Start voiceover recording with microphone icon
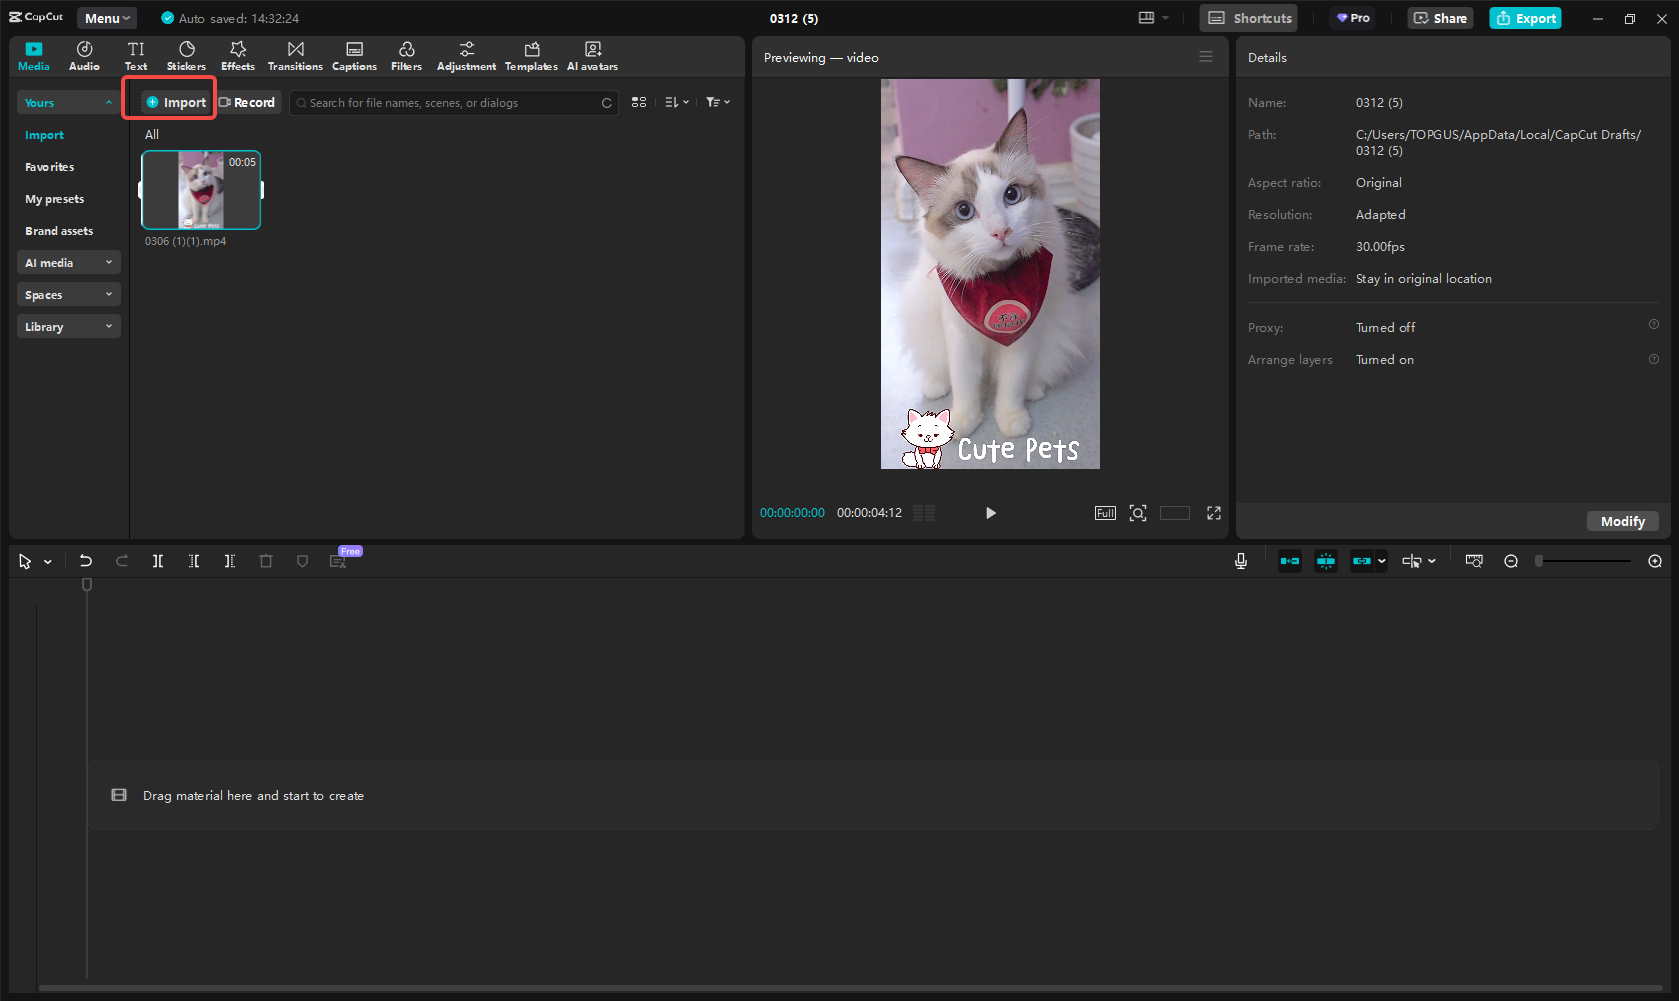Screen dimensions: 1679x1001 point(1241,562)
